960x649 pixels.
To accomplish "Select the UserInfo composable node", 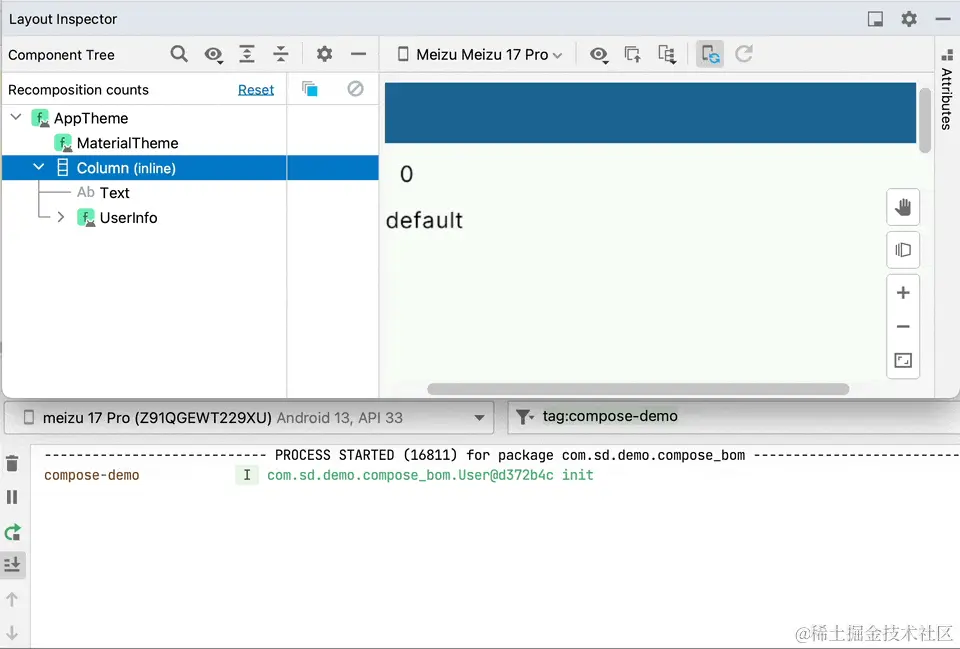I will pyautogui.click(x=128, y=217).
